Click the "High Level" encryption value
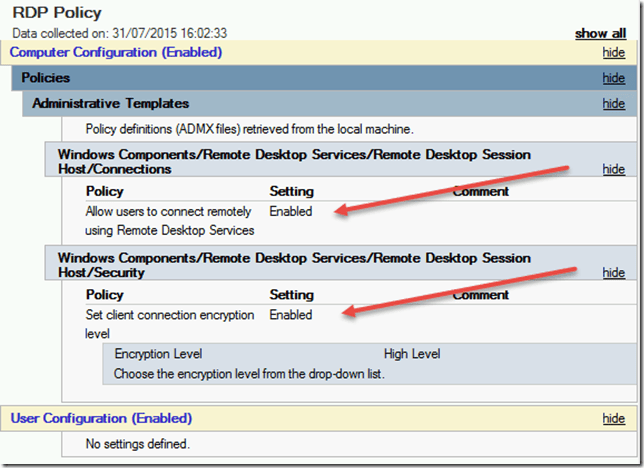 coord(411,354)
